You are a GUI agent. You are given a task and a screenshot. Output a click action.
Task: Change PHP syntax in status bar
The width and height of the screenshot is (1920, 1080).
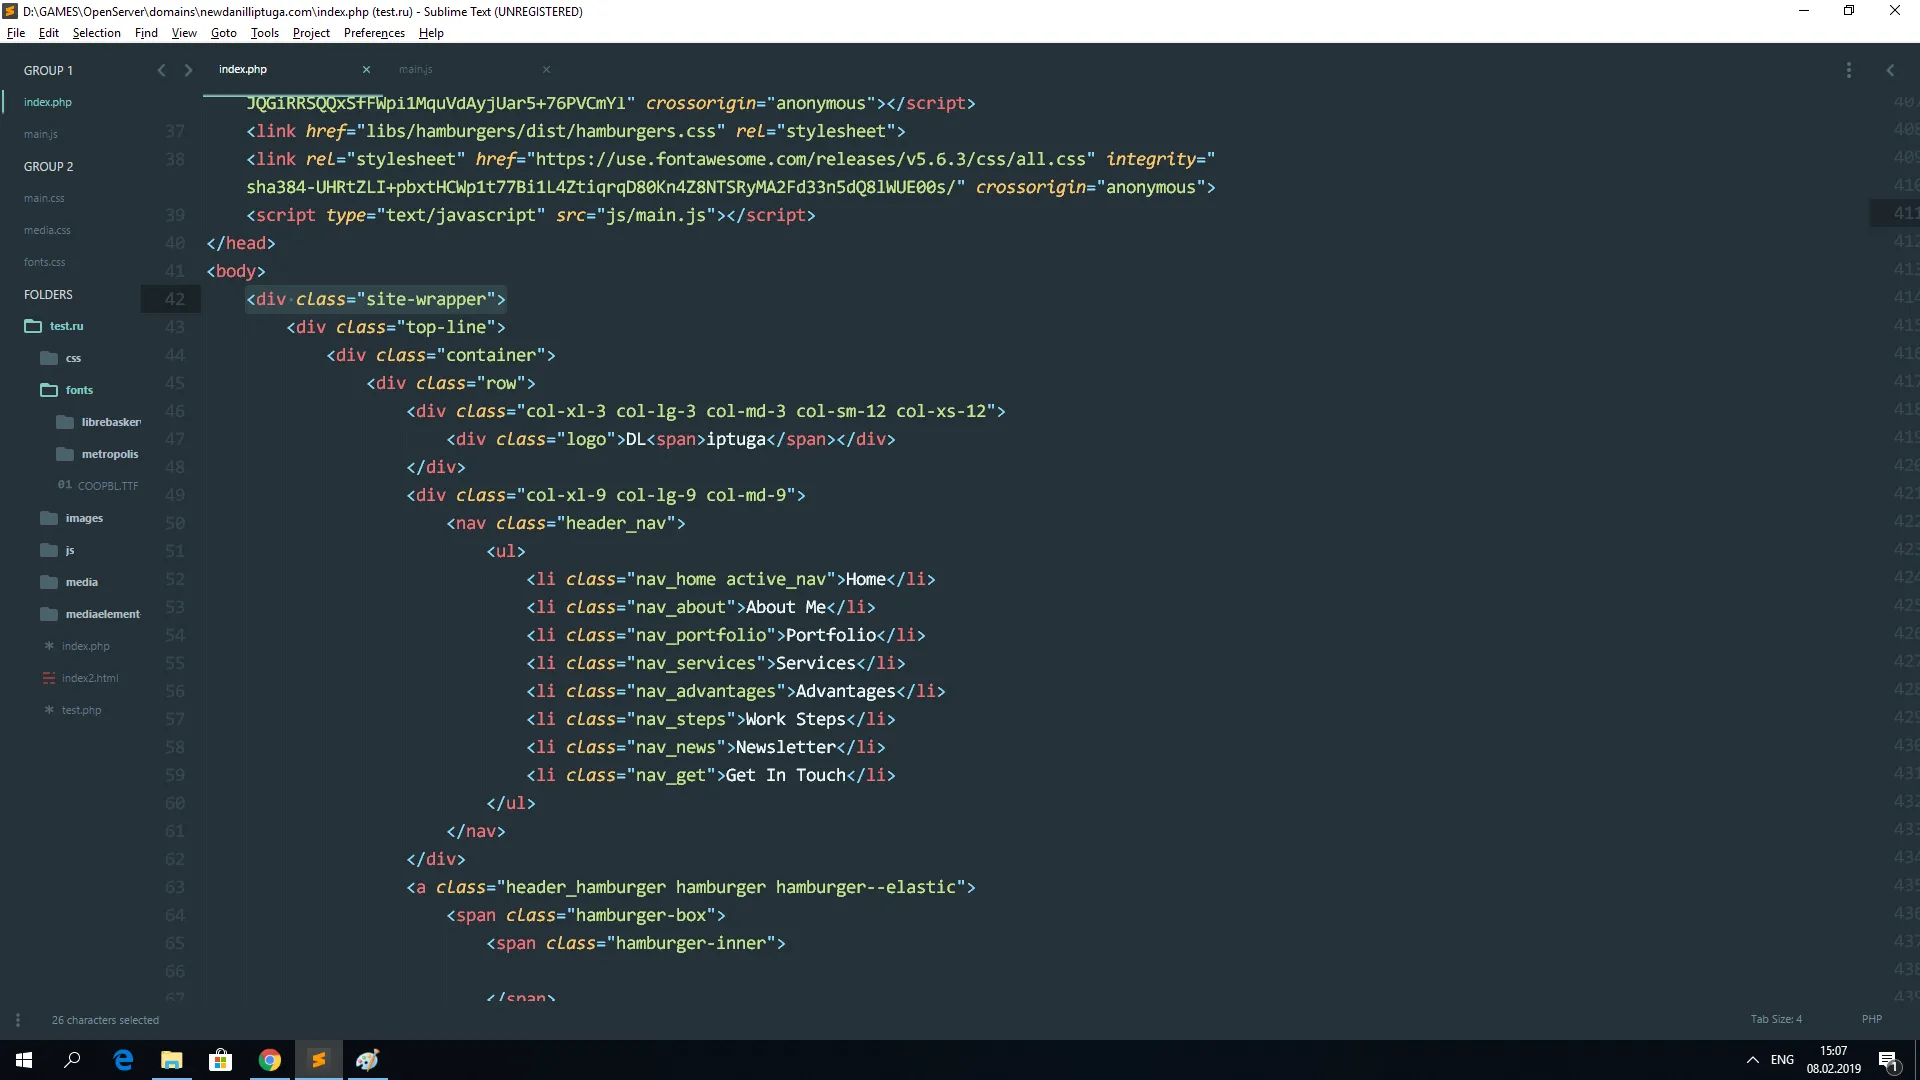[x=1871, y=1019]
